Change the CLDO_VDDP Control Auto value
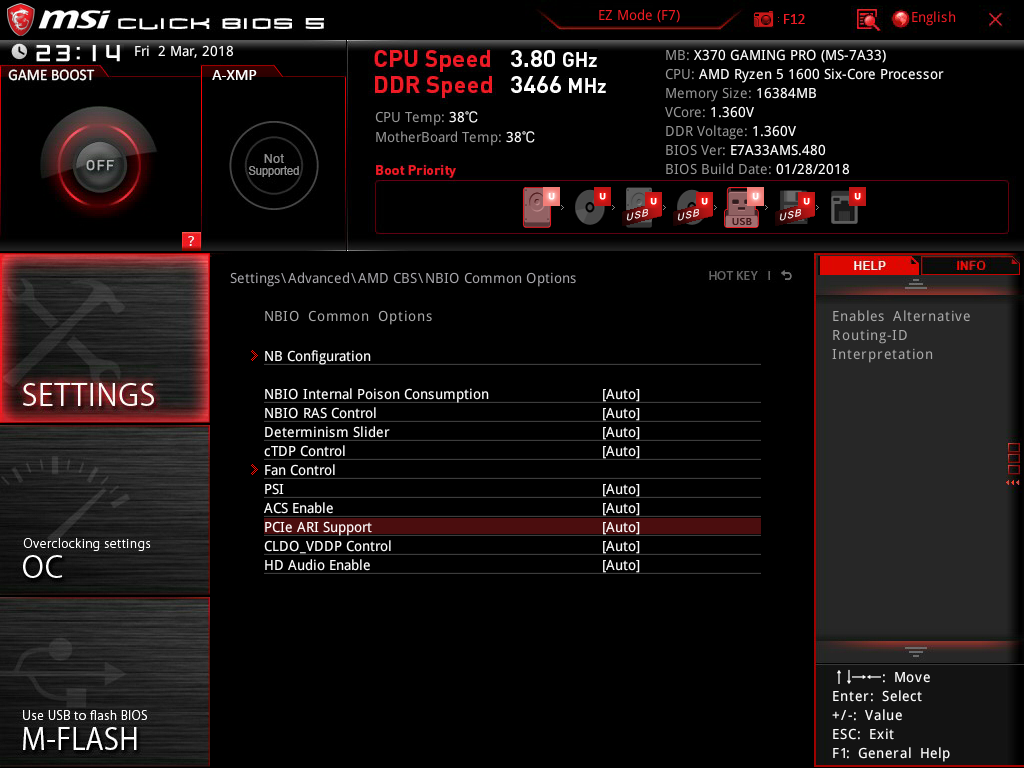This screenshot has width=1024, height=768. [620, 546]
